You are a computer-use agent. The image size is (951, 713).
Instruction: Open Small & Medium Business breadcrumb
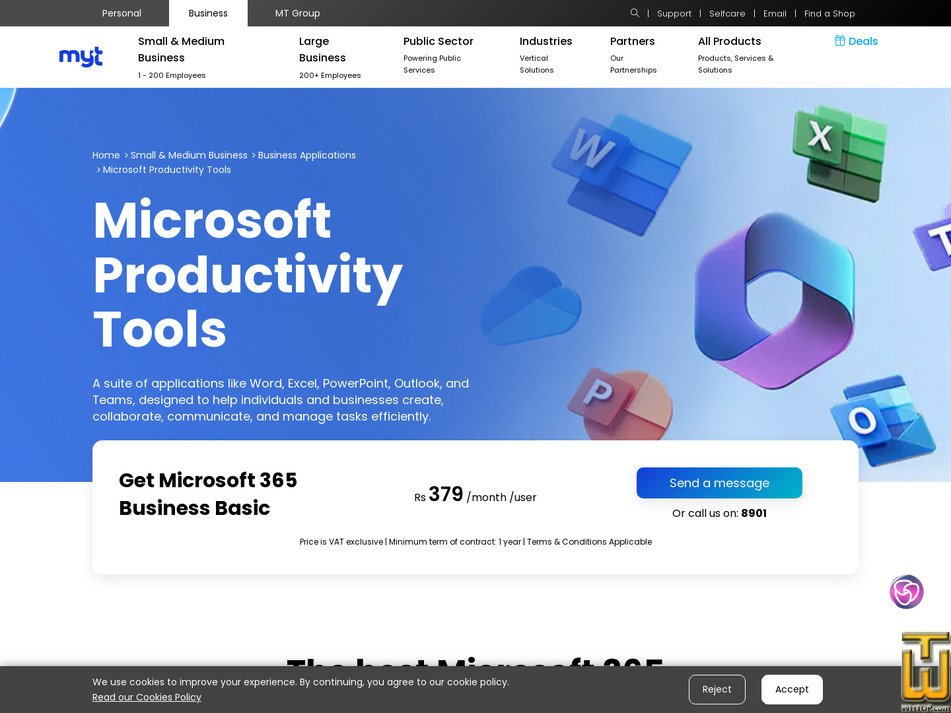click(189, 155)
